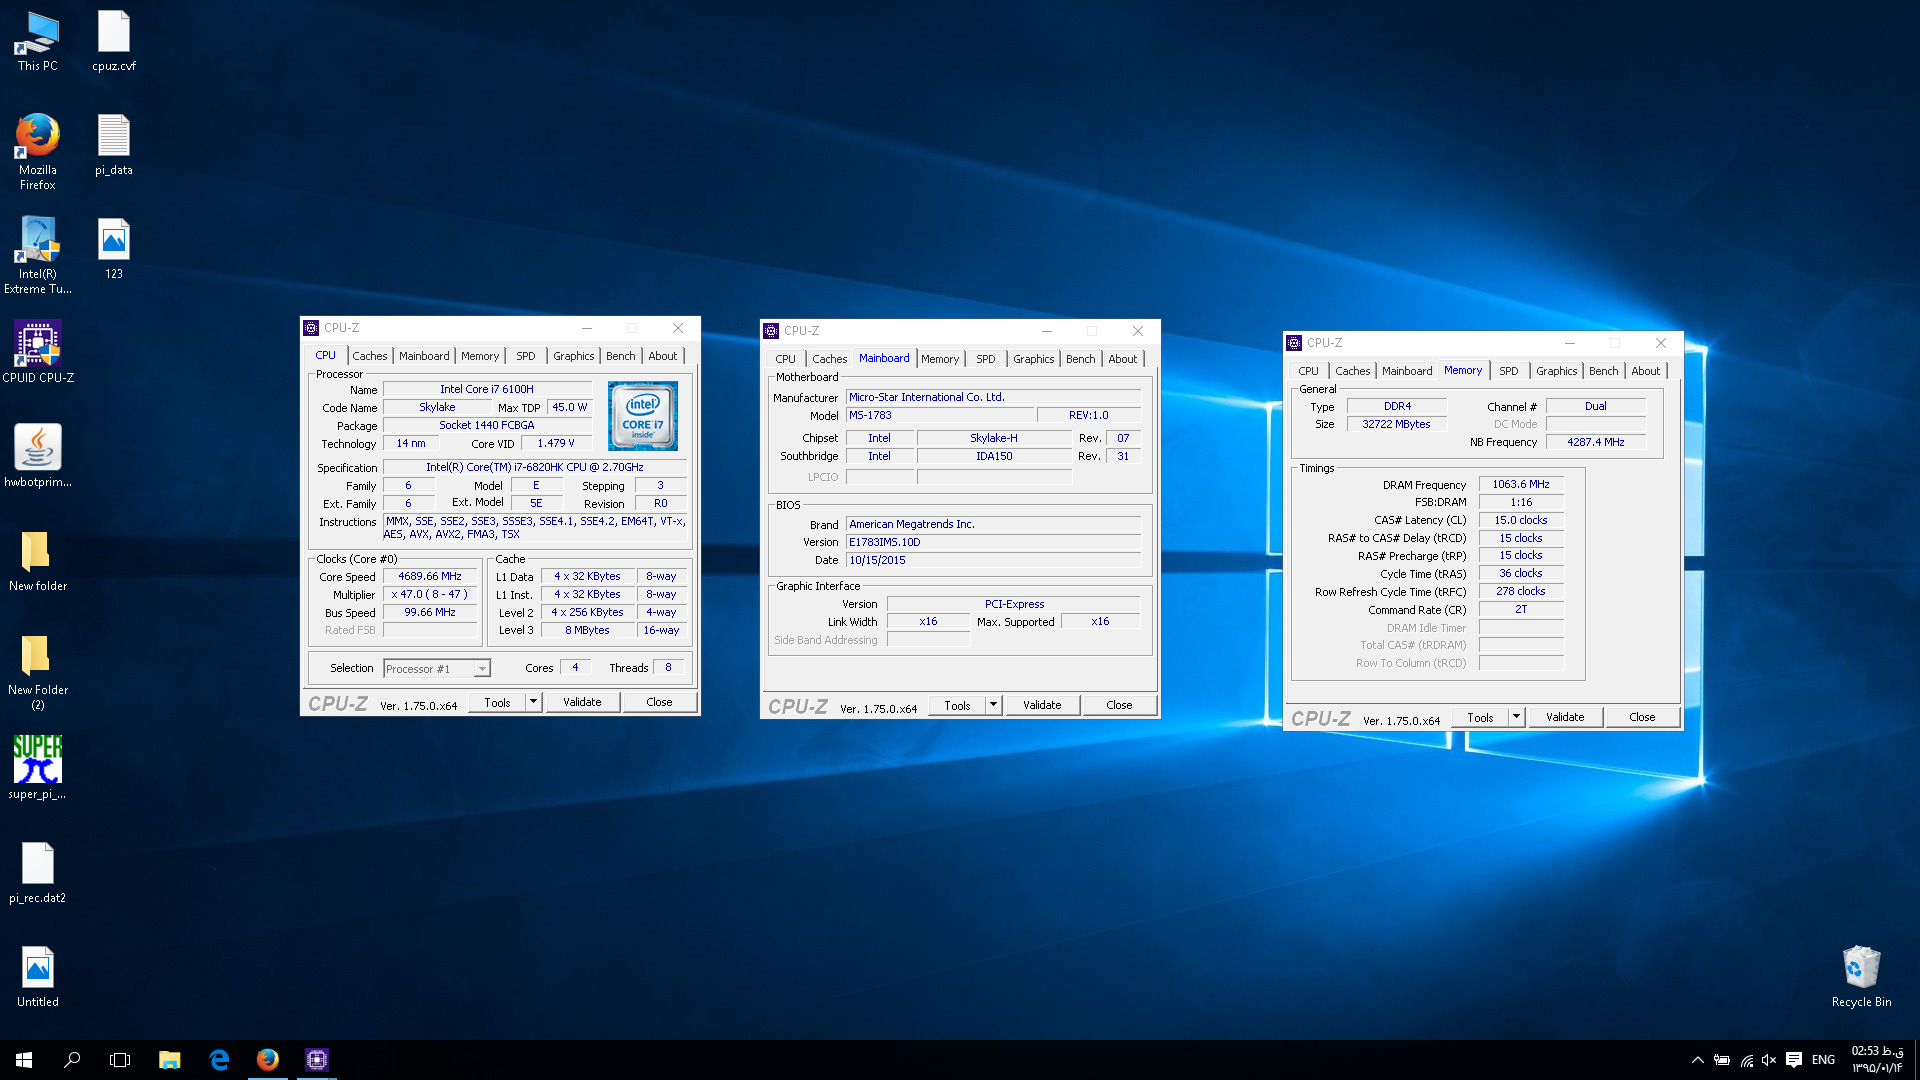Open the New Folder (2) icon
1920x1080 pixels.
click(37, 672)
